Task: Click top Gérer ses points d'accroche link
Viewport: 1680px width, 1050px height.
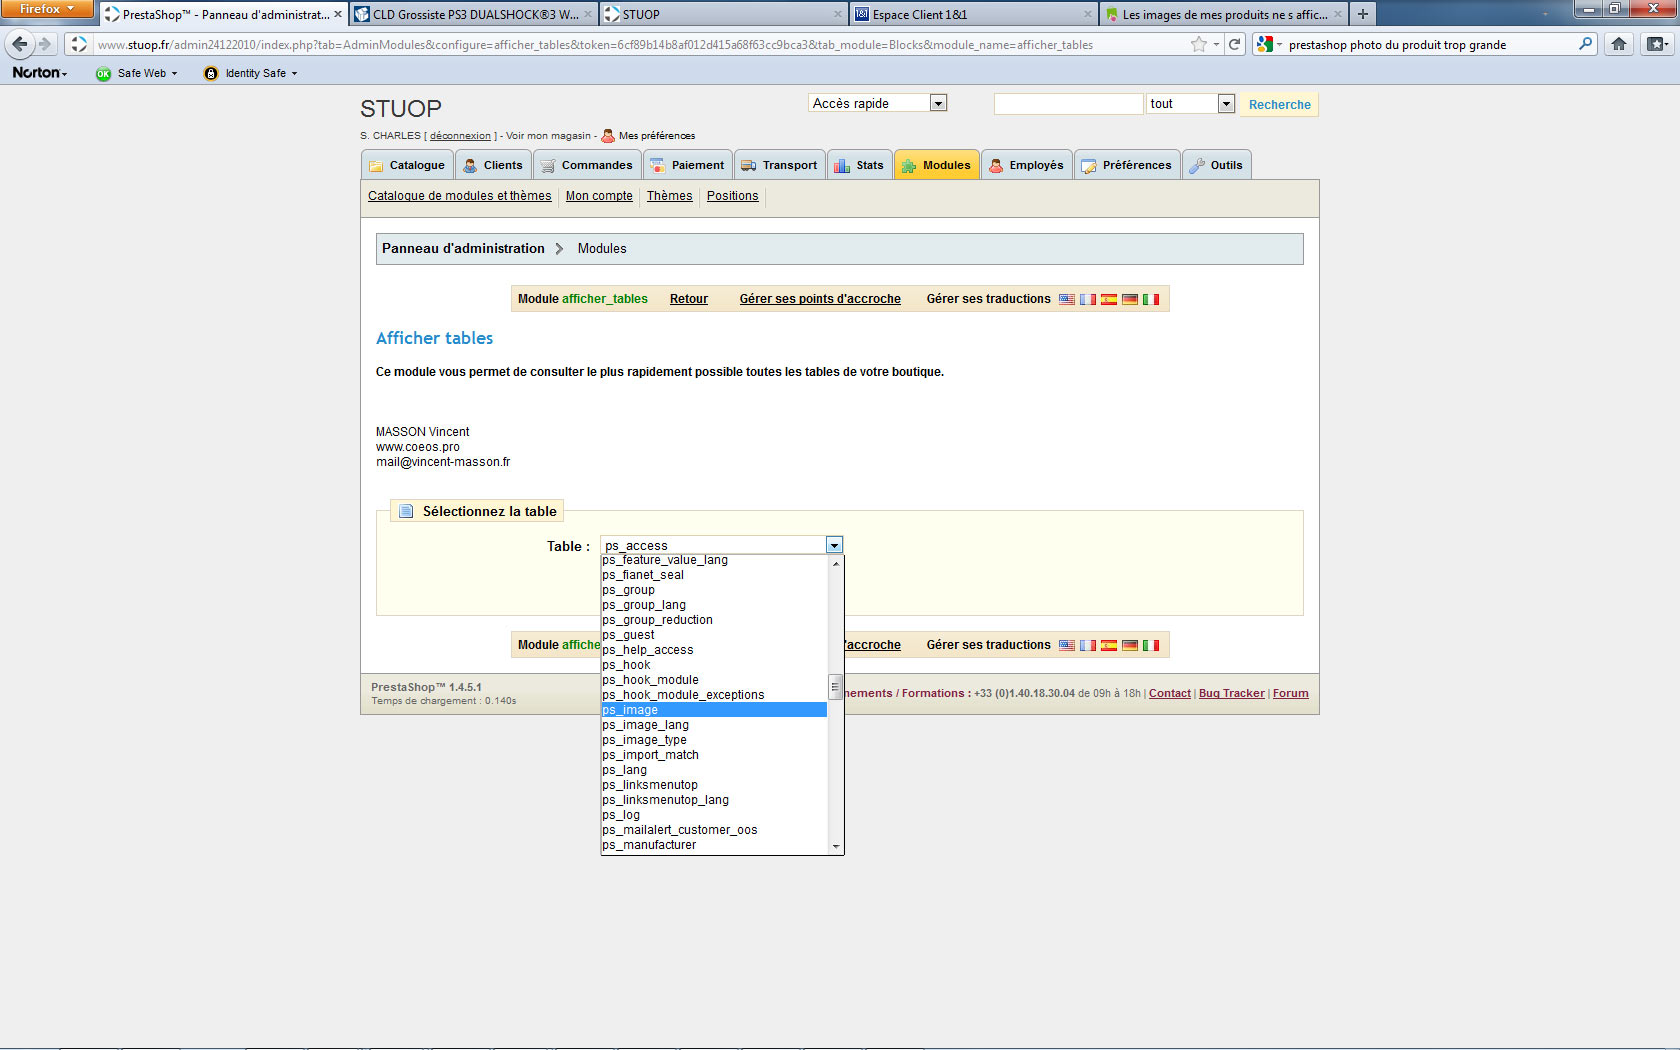Action: (820, 299)
